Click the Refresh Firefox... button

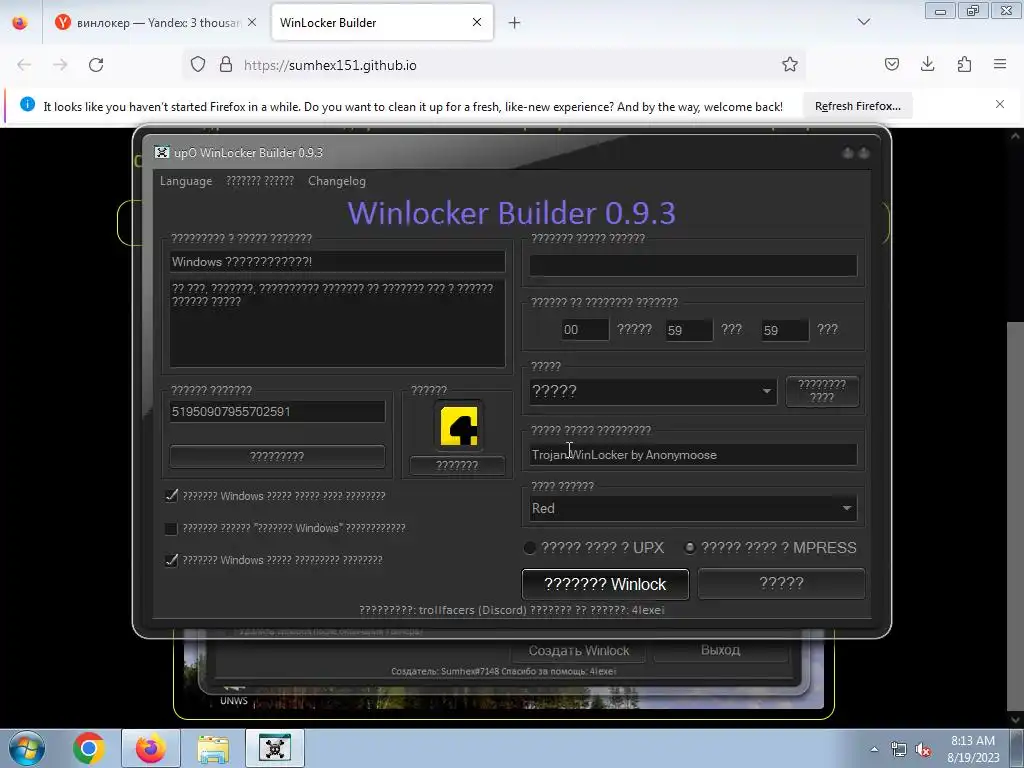pyautogui.click(x=857, y=106)
